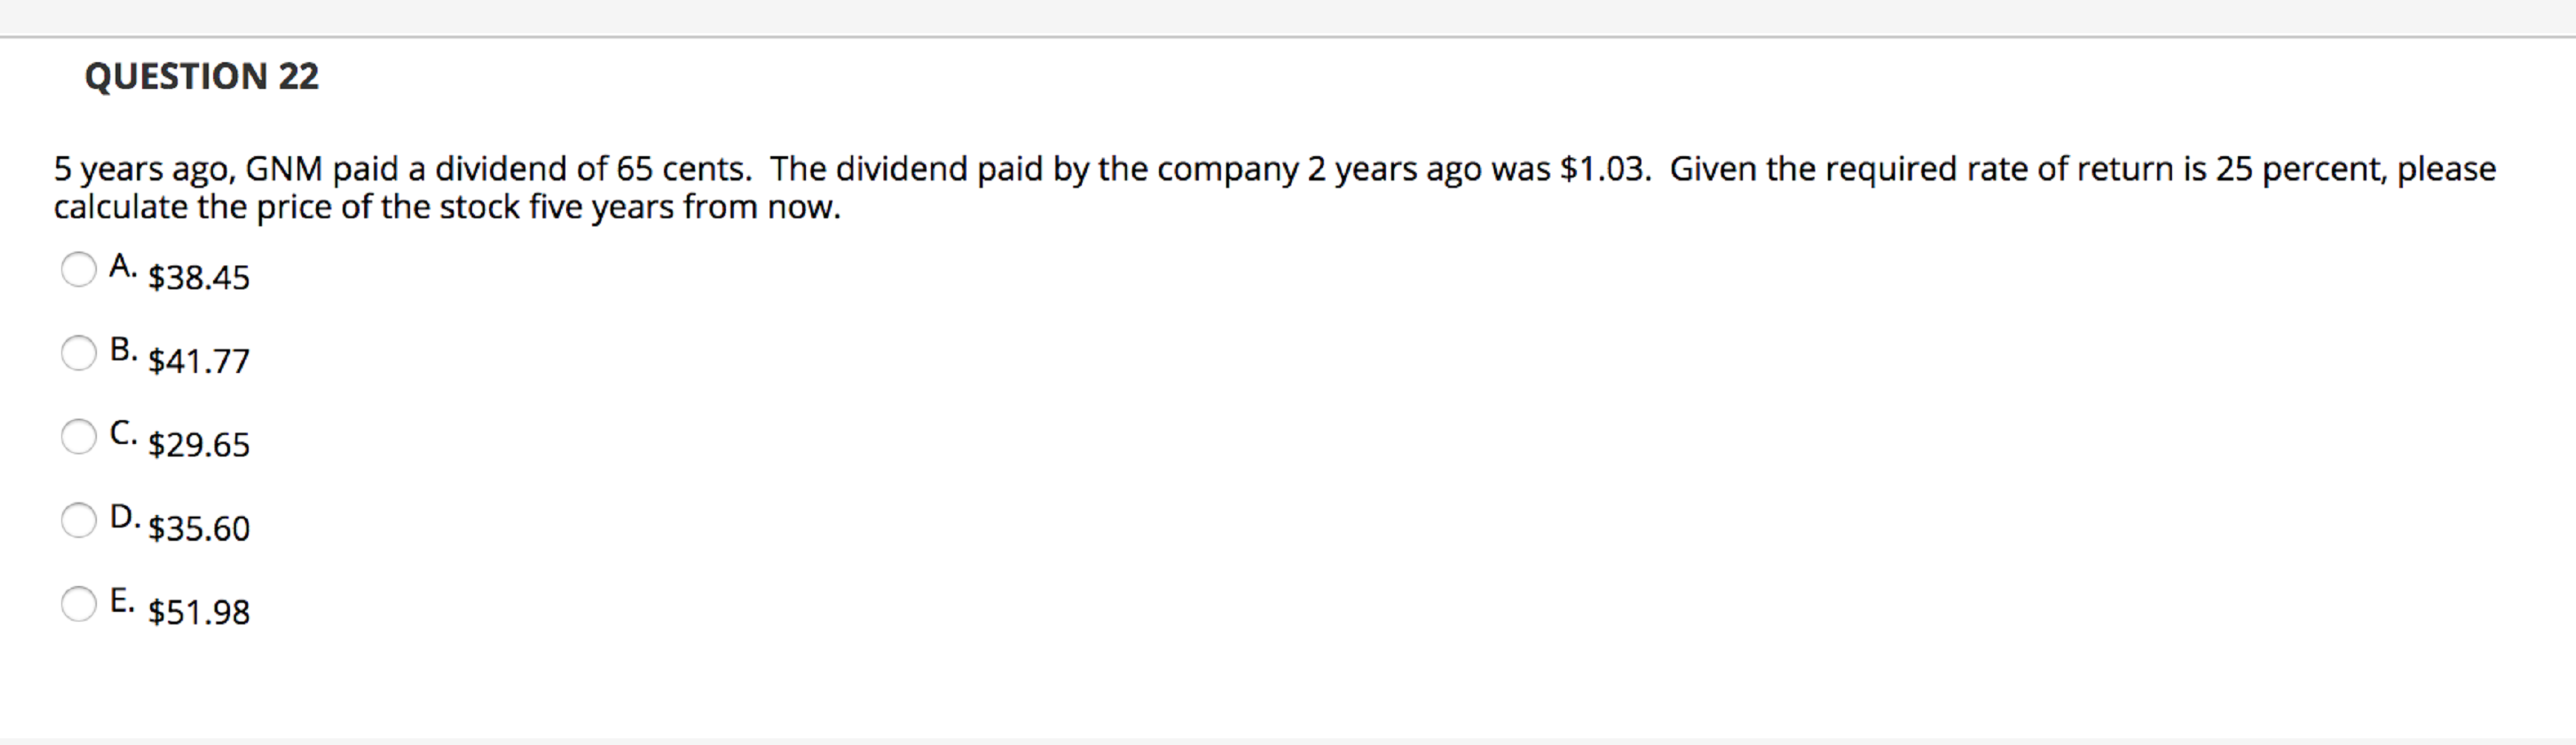Select radio button for option C
This screenshot has width=2576, height=745.
pyautogui.click(x=78, y=436)
